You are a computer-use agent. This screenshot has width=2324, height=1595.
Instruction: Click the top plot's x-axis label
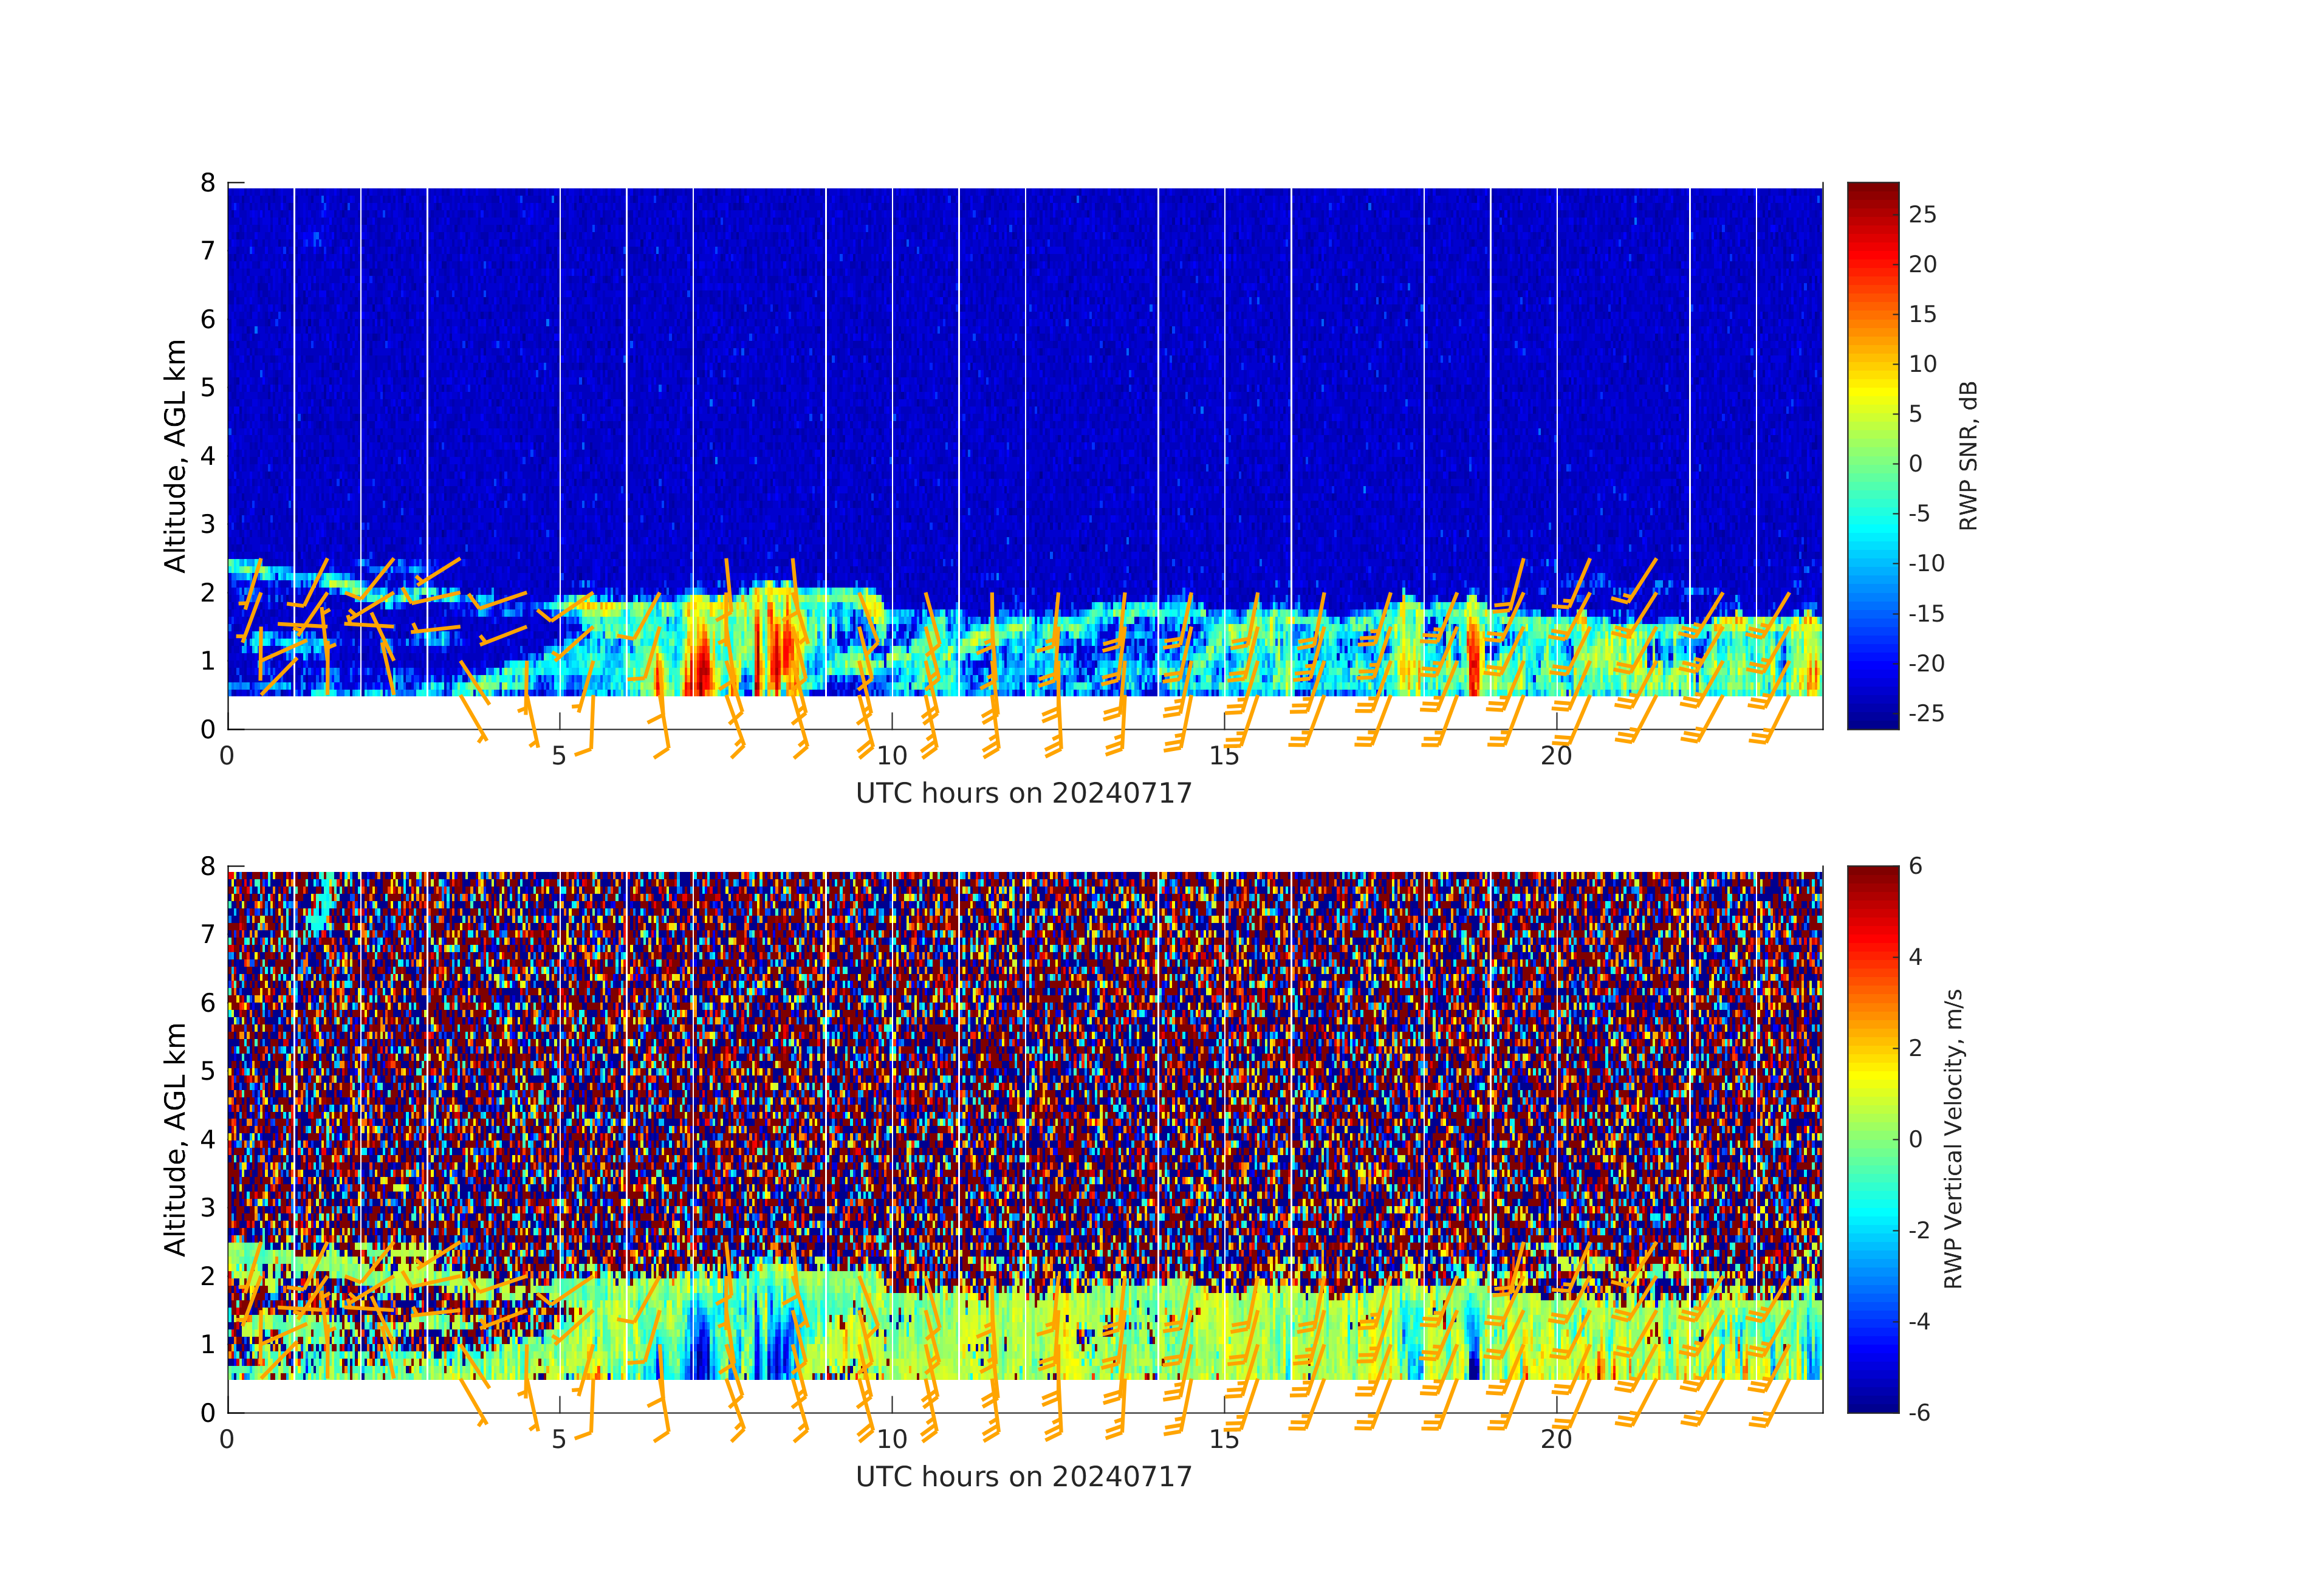[x=1023, y=793]
